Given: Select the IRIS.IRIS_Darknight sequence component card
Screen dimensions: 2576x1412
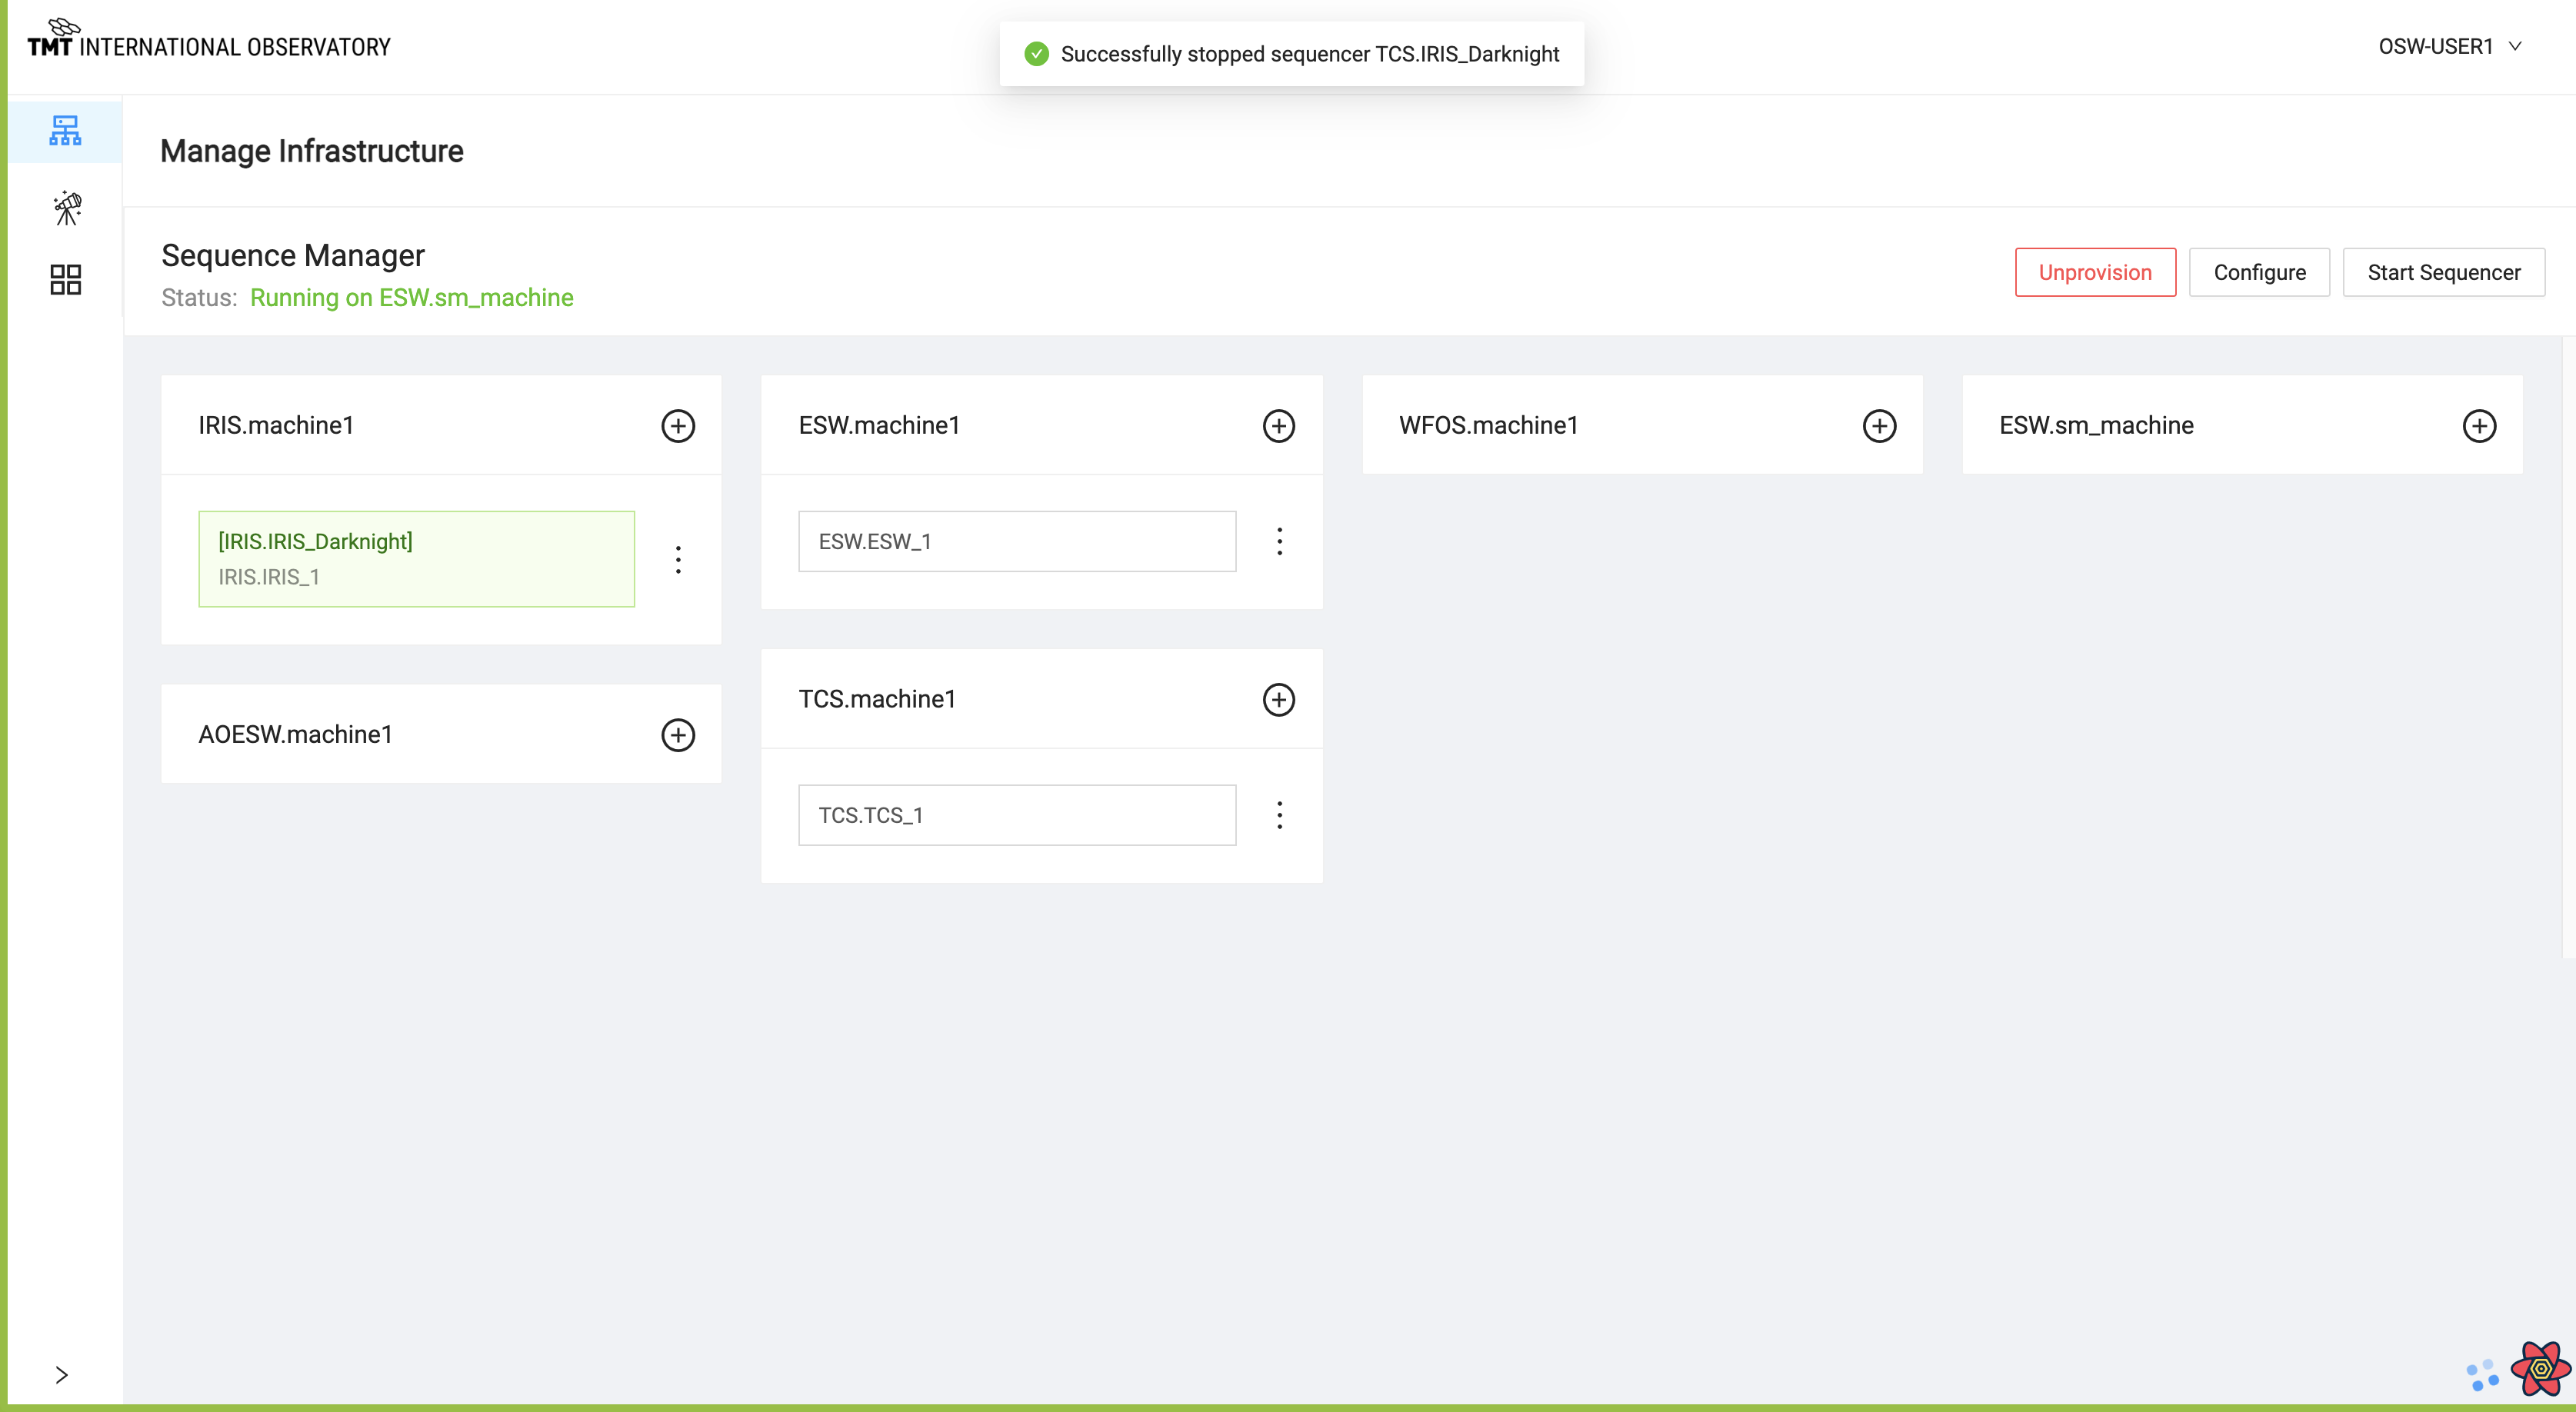Looking at the screenshot, I should click(x=416, y=559).
